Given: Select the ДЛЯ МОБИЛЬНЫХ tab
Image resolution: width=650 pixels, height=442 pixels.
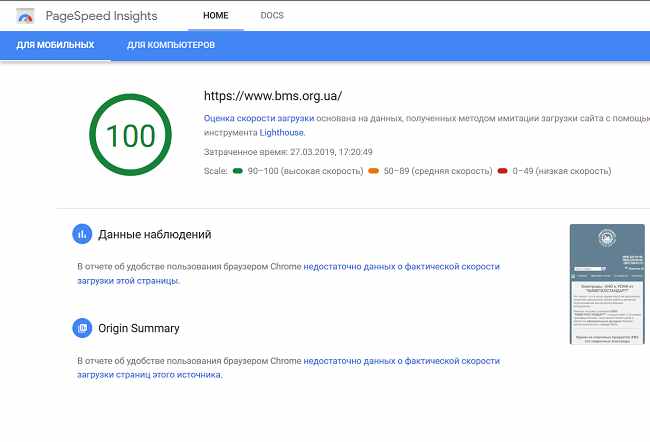Looking at the screenshot, I should [x=55, y=45].
